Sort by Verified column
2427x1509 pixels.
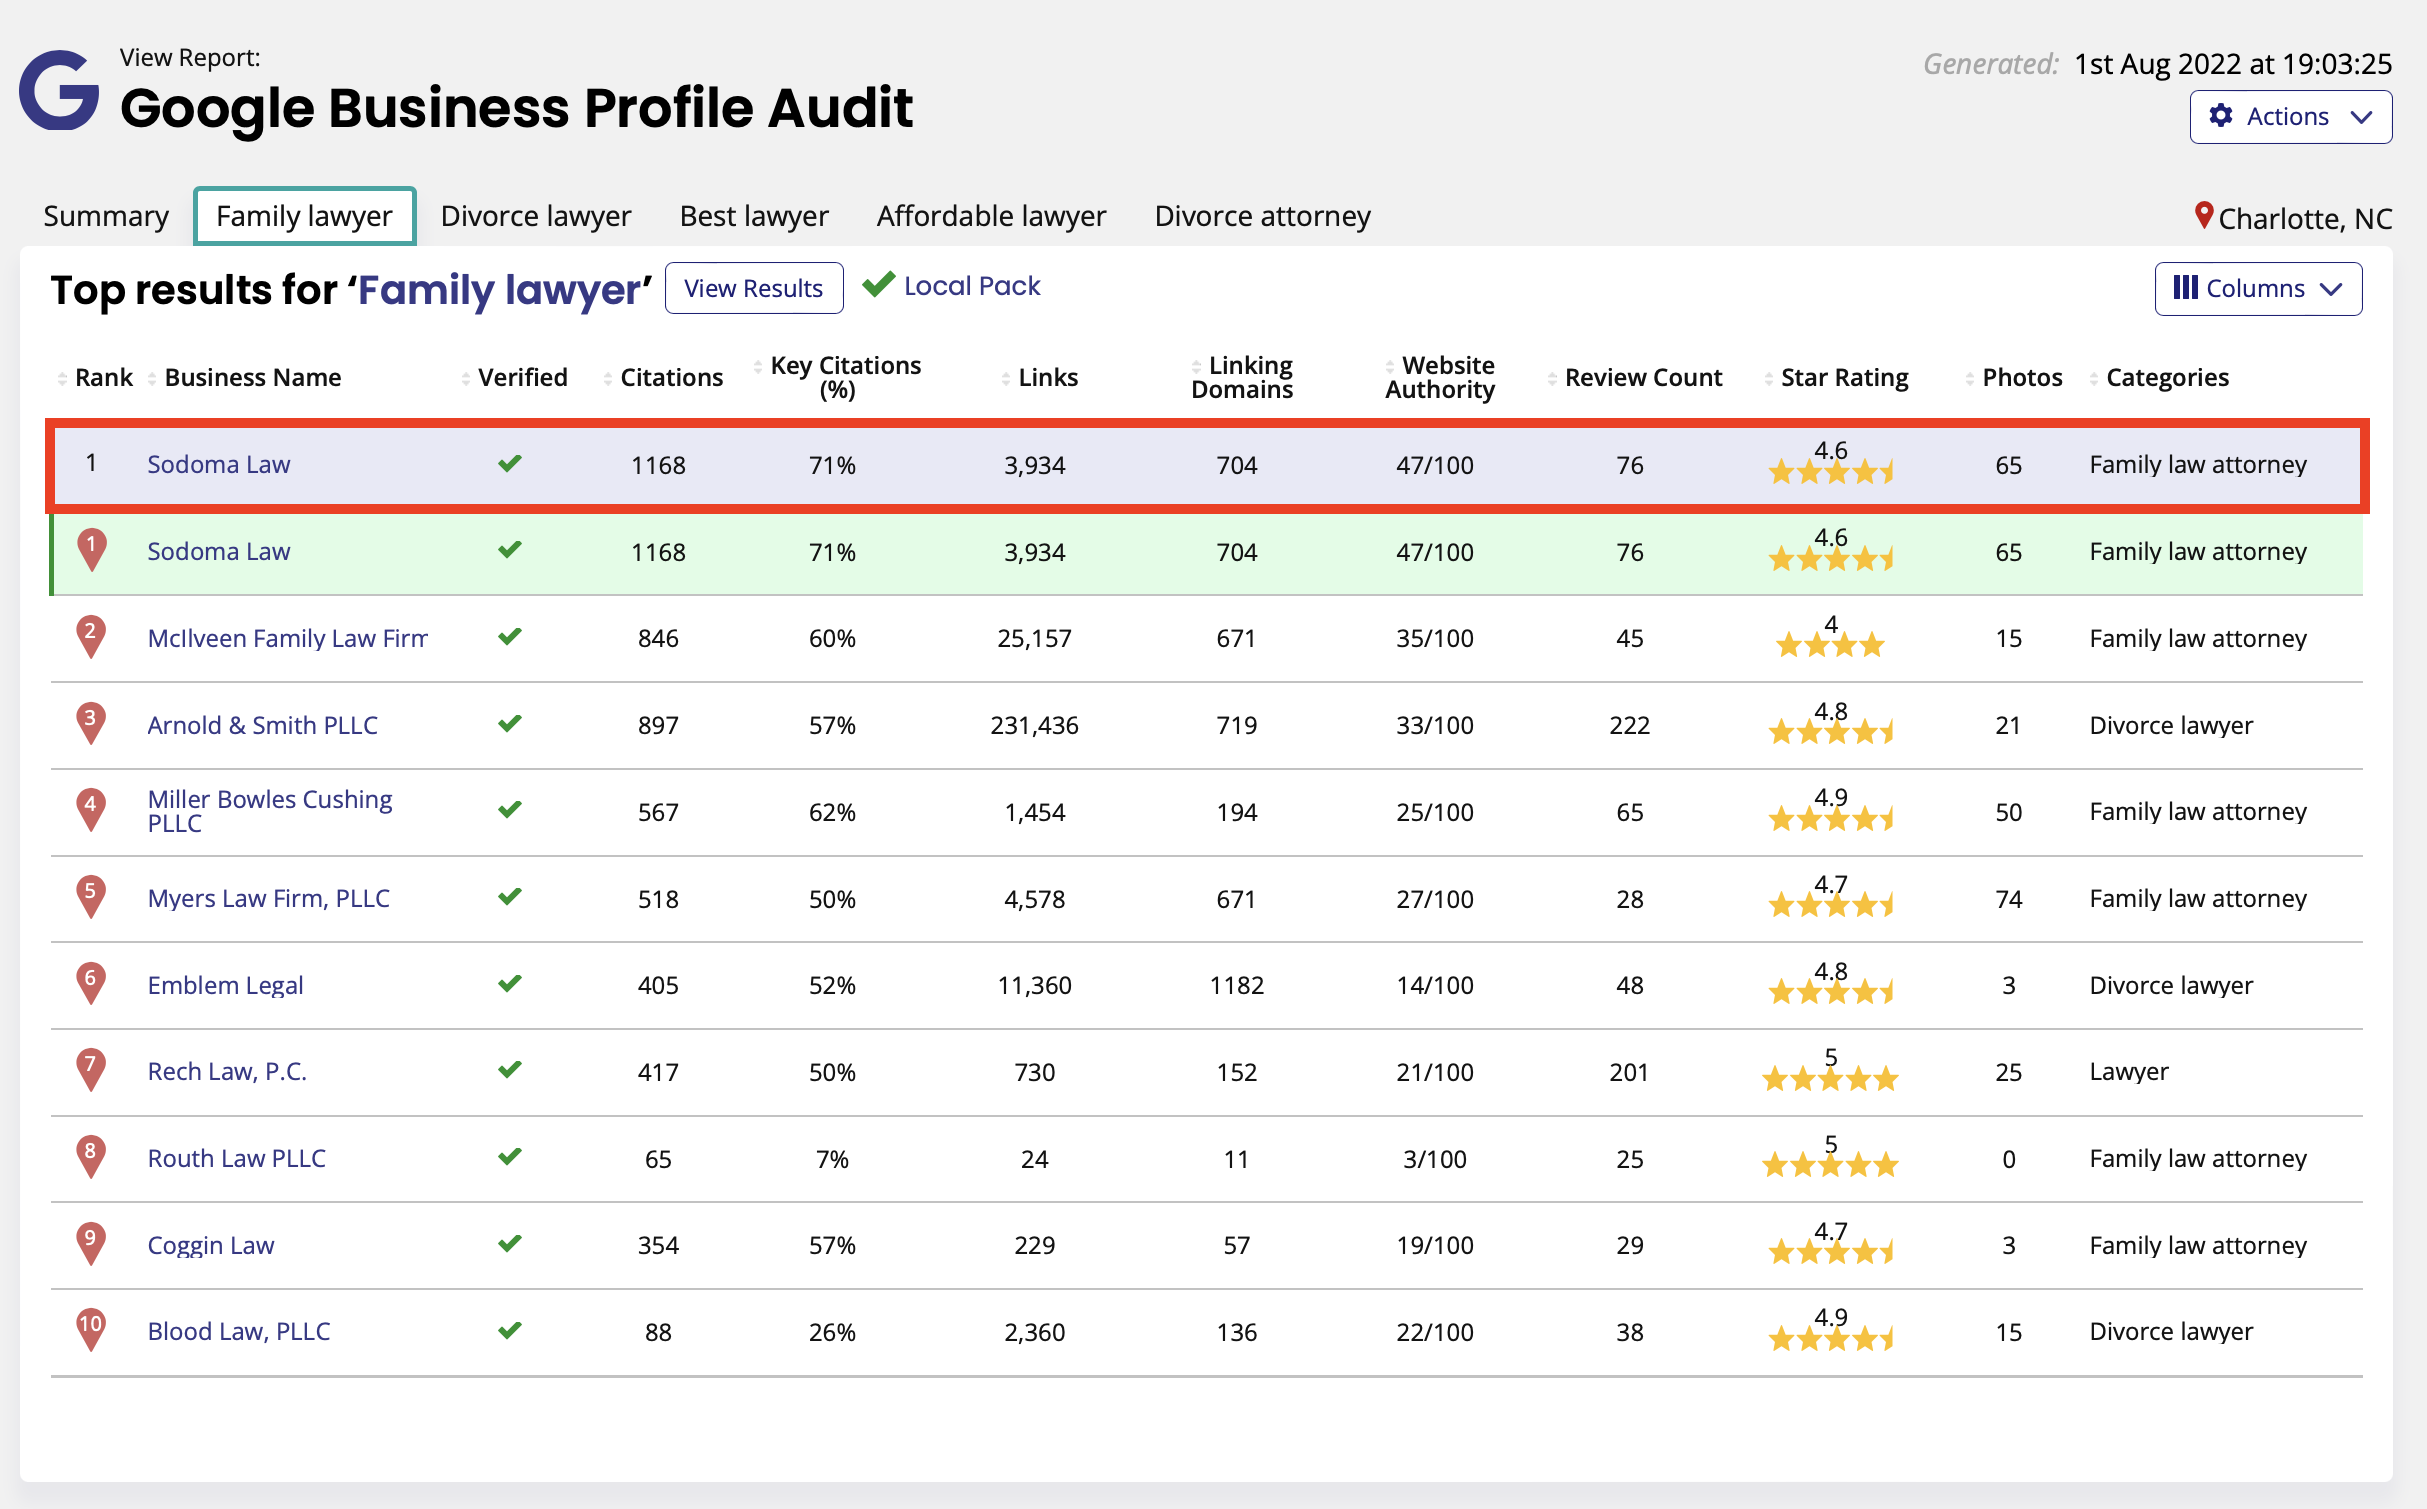(515, 378)
